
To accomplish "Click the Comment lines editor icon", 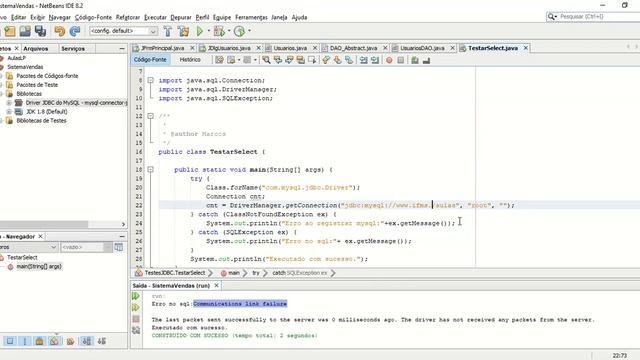I will tap(415, 60).
